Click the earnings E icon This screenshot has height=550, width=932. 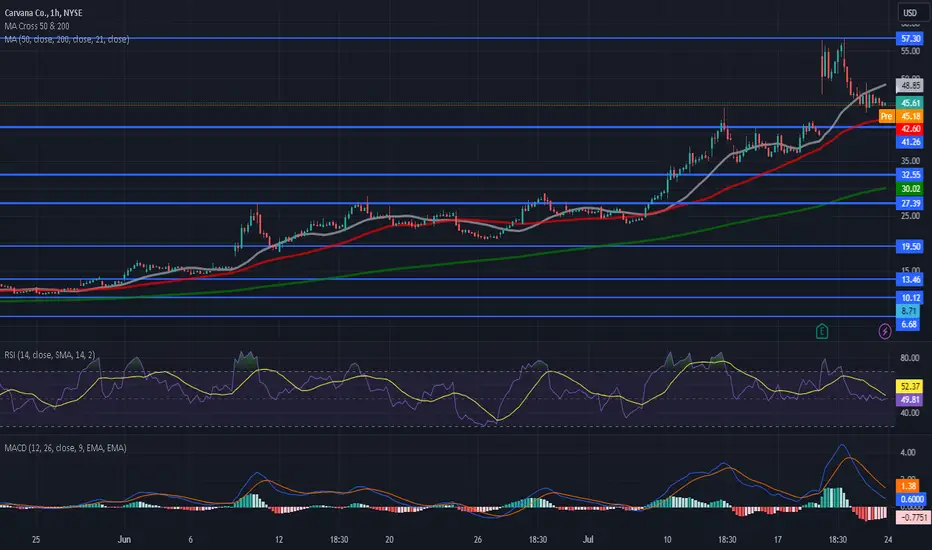click(822, 331)
